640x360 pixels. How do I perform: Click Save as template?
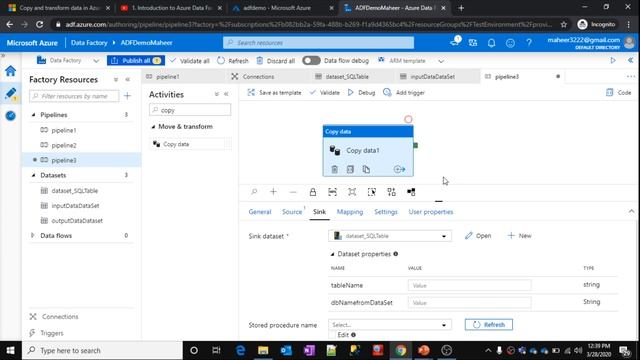click(x=274, y=93)
